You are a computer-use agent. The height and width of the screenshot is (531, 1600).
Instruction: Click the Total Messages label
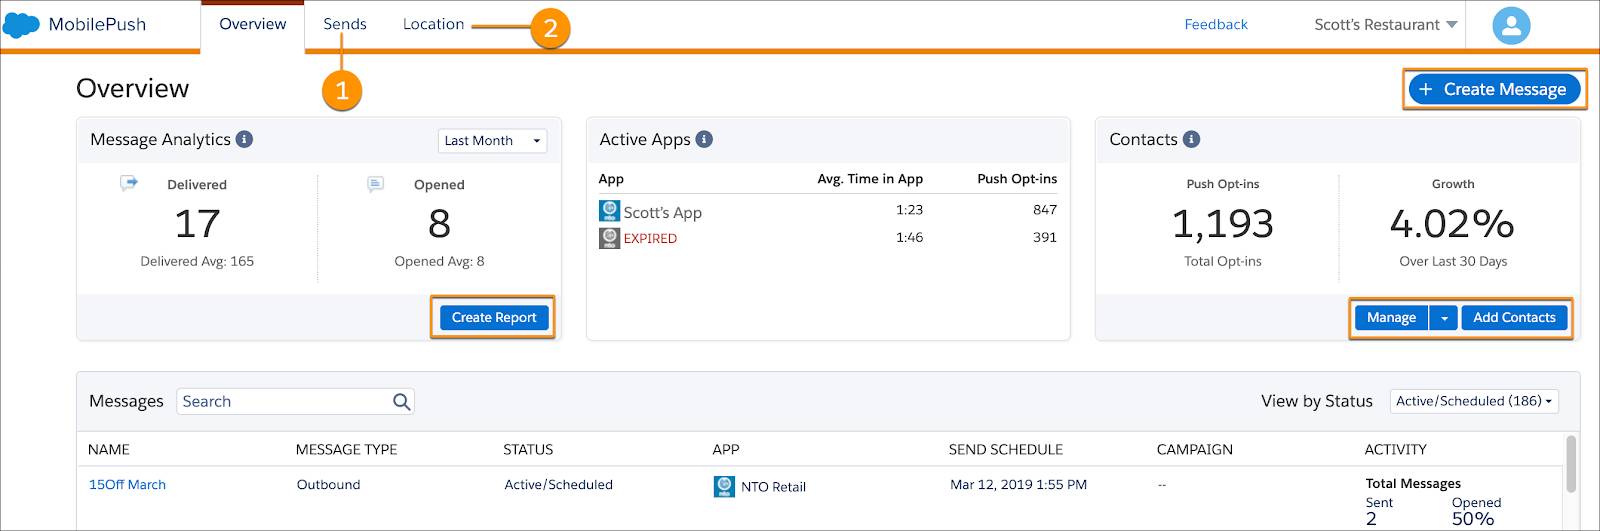[1413, 483]
